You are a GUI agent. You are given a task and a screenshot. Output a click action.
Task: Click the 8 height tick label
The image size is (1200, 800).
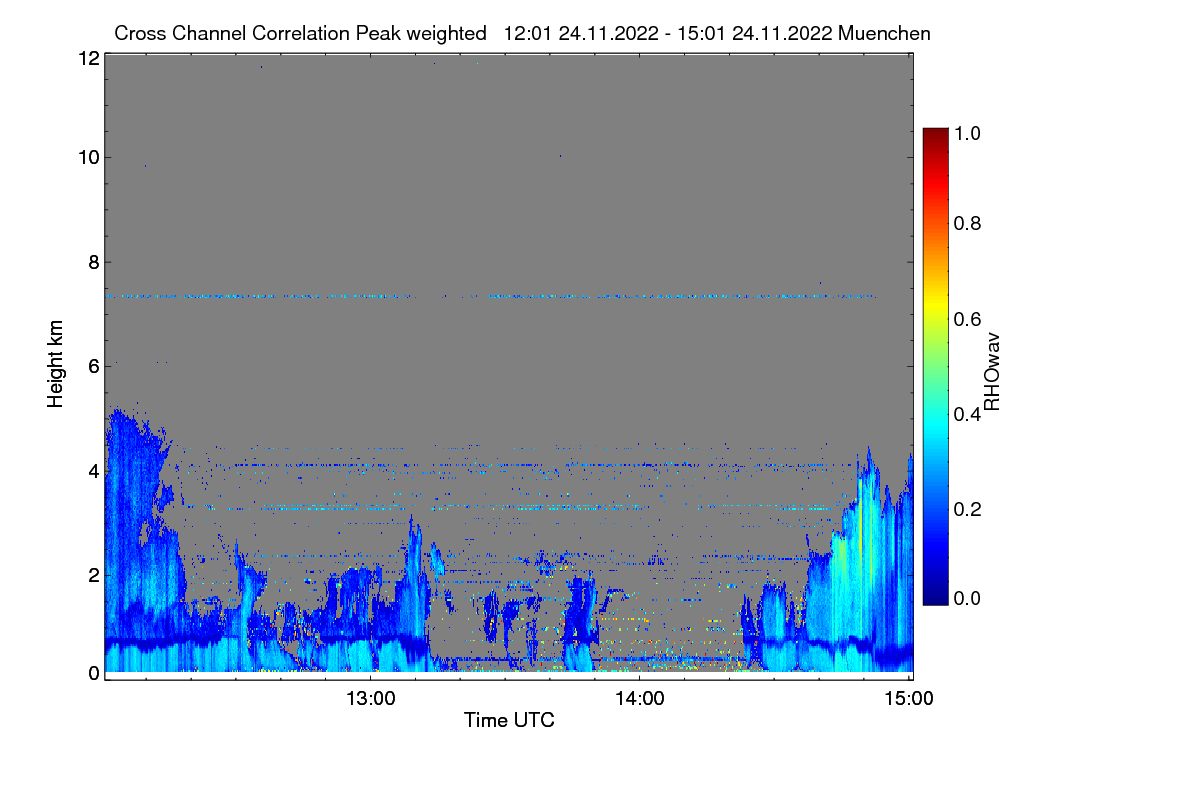pos(93,263)
